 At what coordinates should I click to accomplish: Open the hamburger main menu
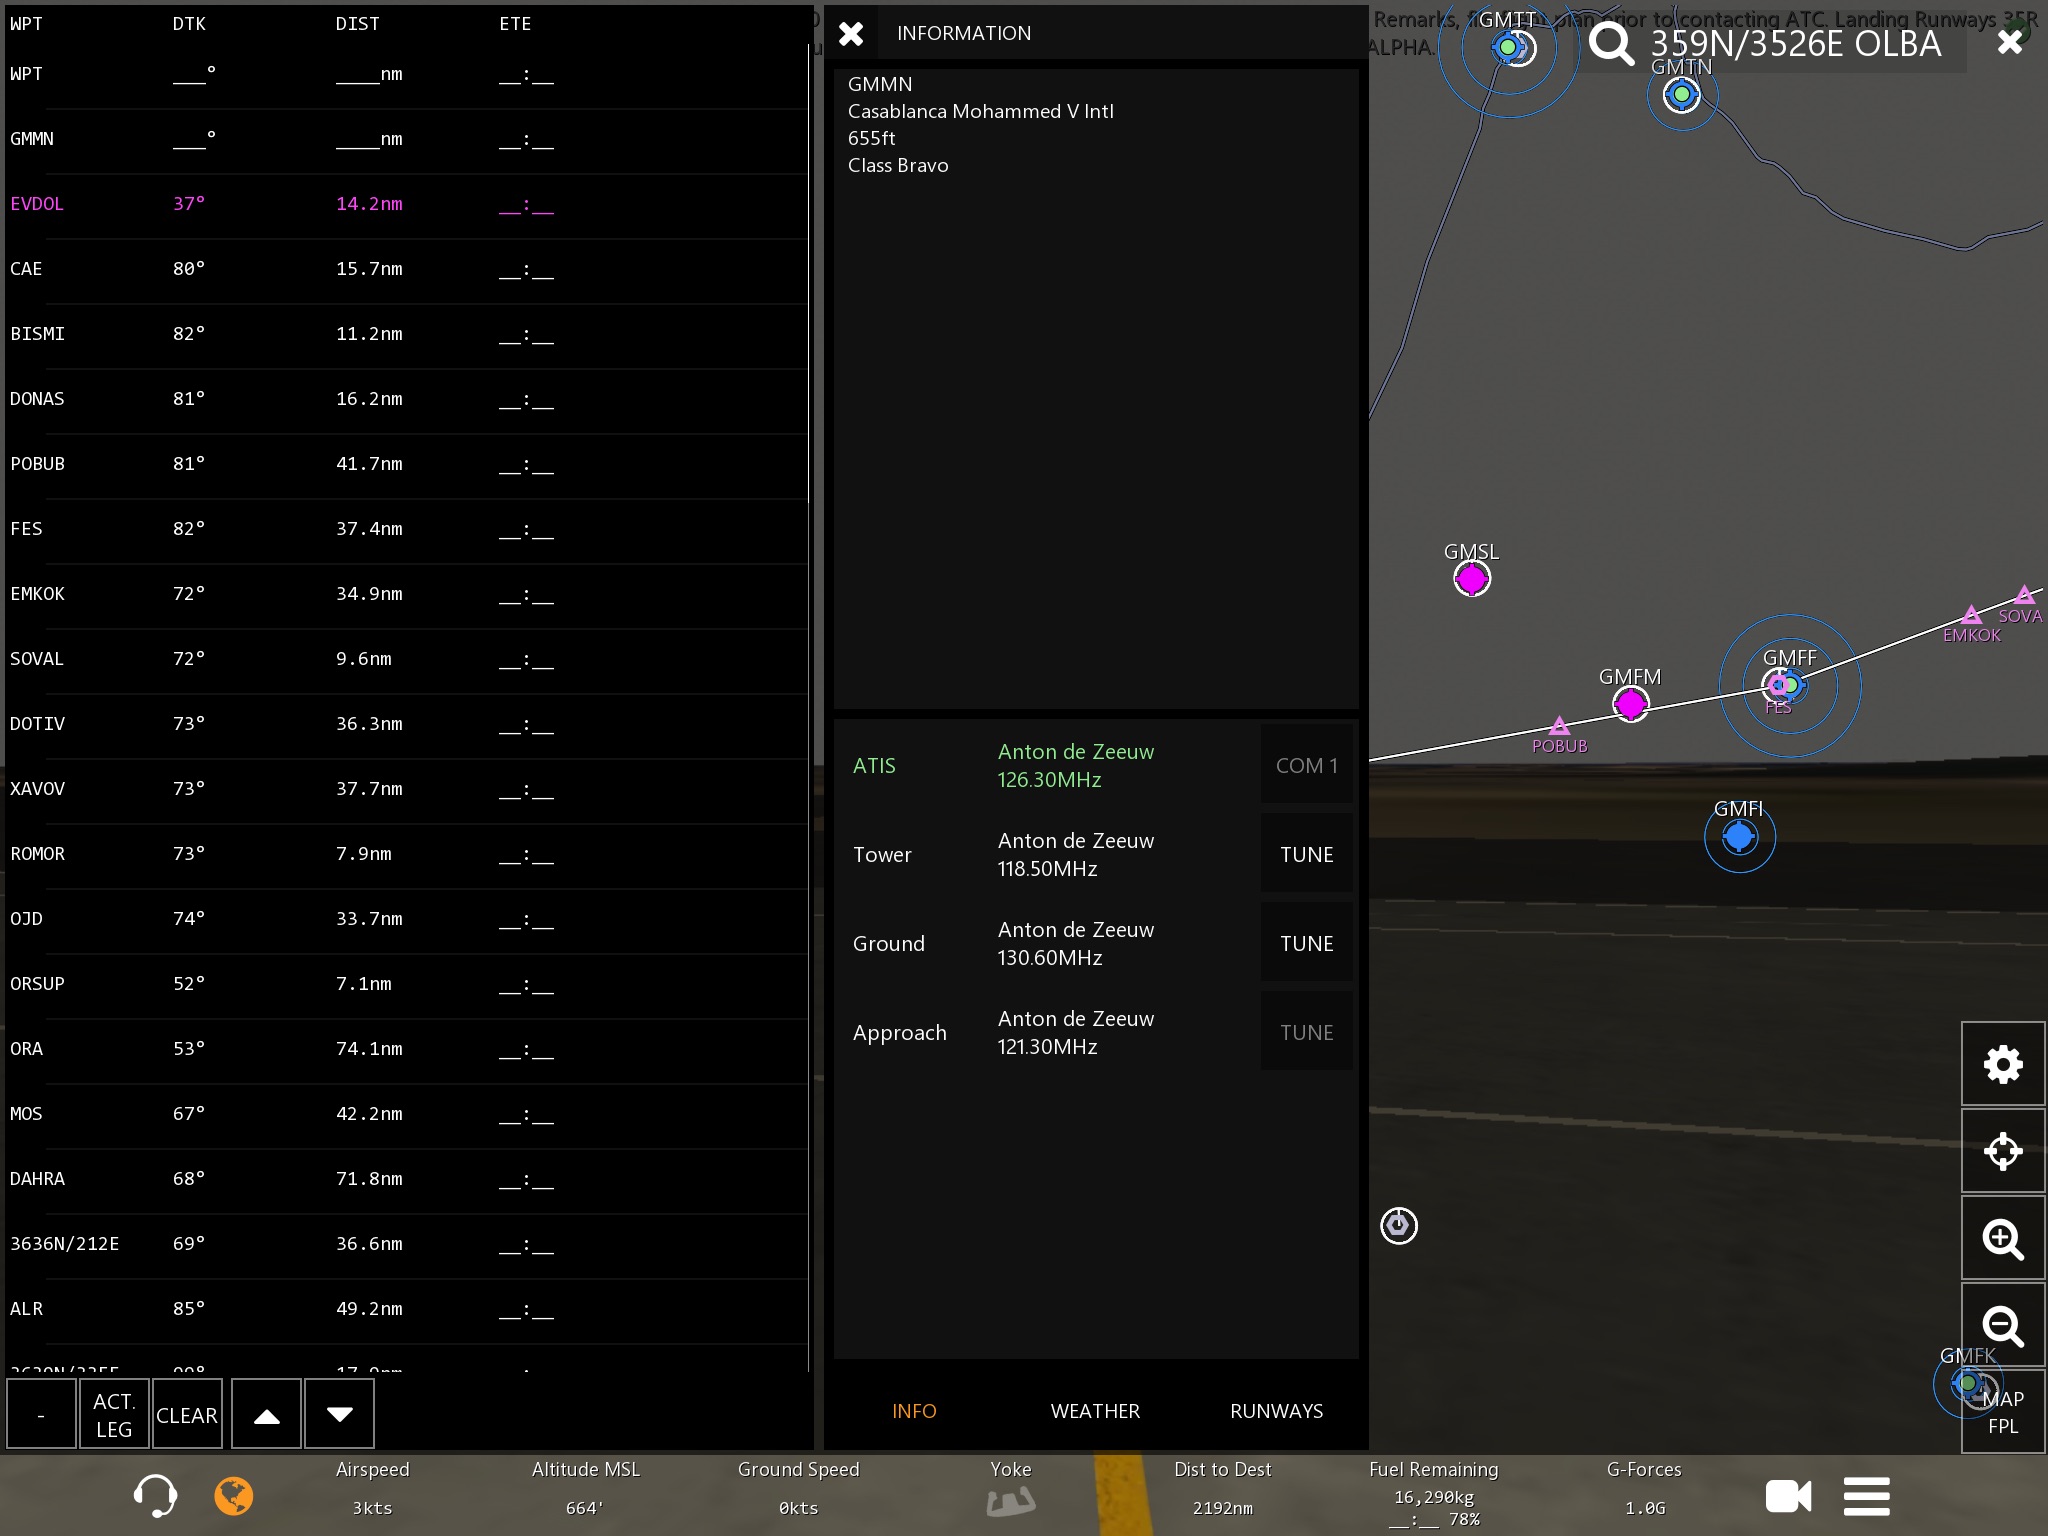coord(1866,1496)
